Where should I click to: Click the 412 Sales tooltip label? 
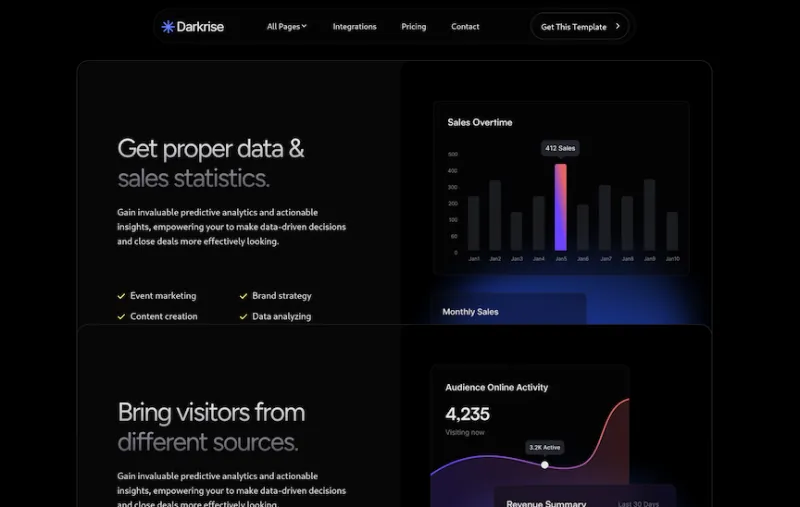[560, 148]
